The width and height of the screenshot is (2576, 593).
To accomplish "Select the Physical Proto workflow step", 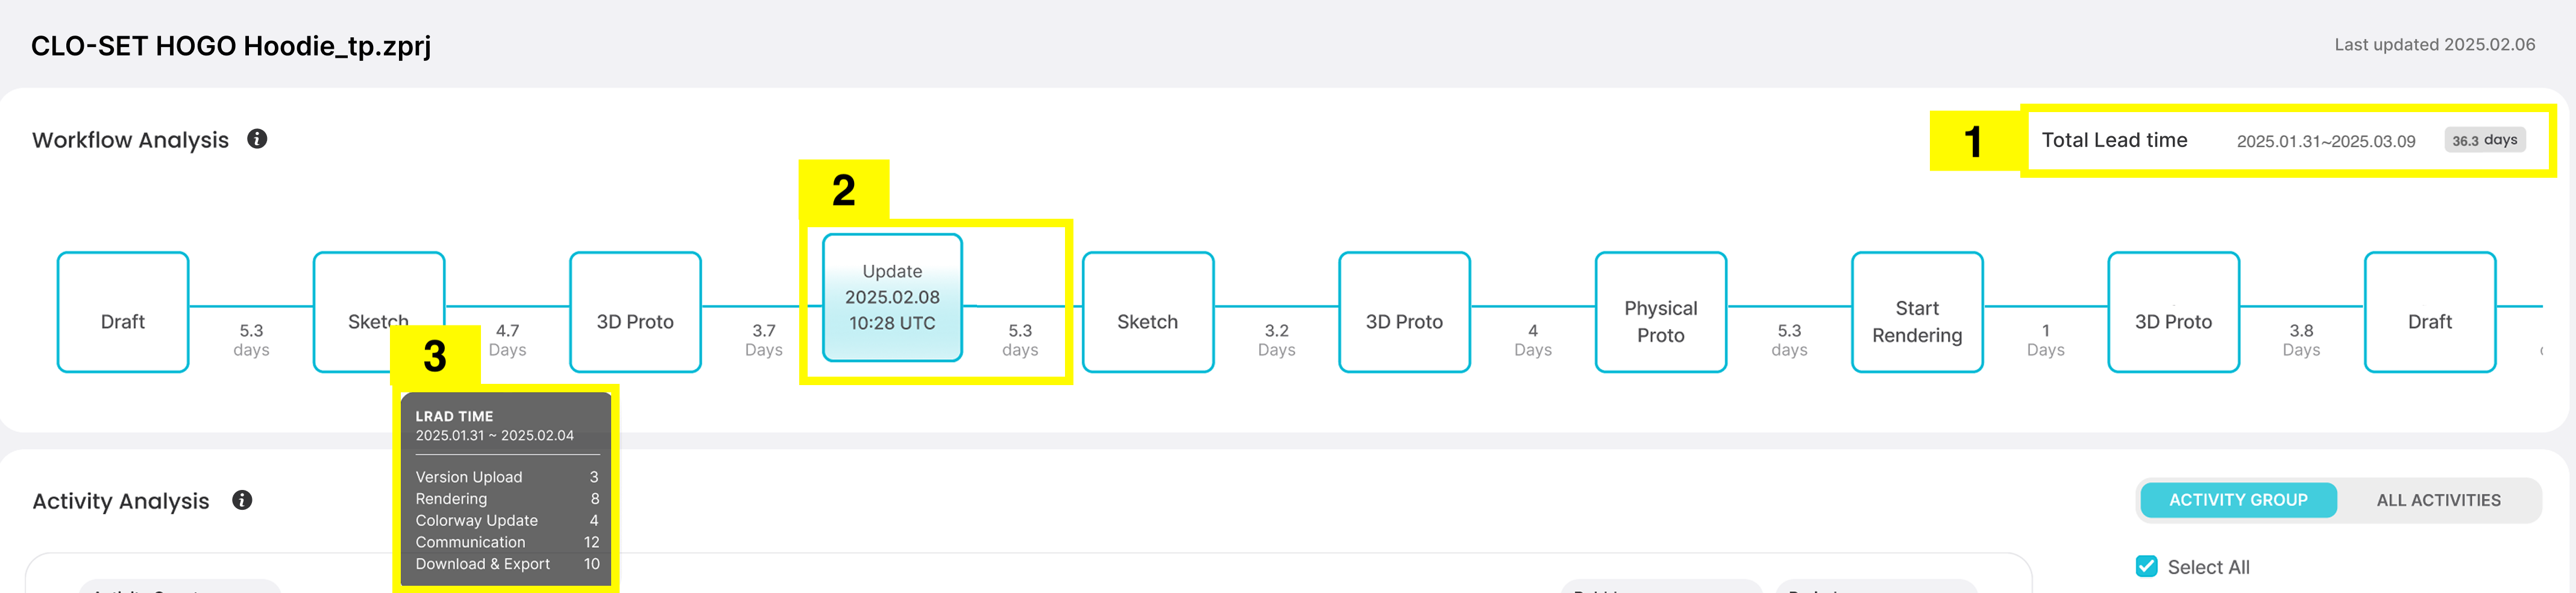I will coord(1660,312).
